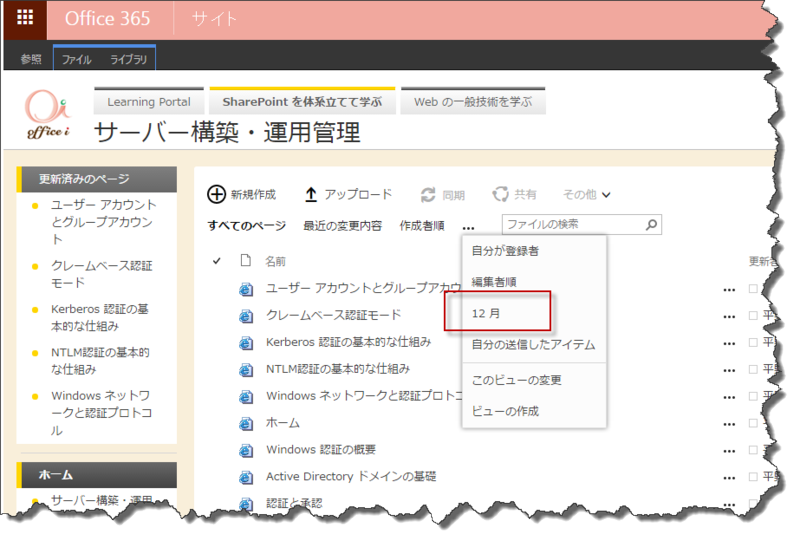Open sidebar link クレームベース認証モード

(102, 274)
